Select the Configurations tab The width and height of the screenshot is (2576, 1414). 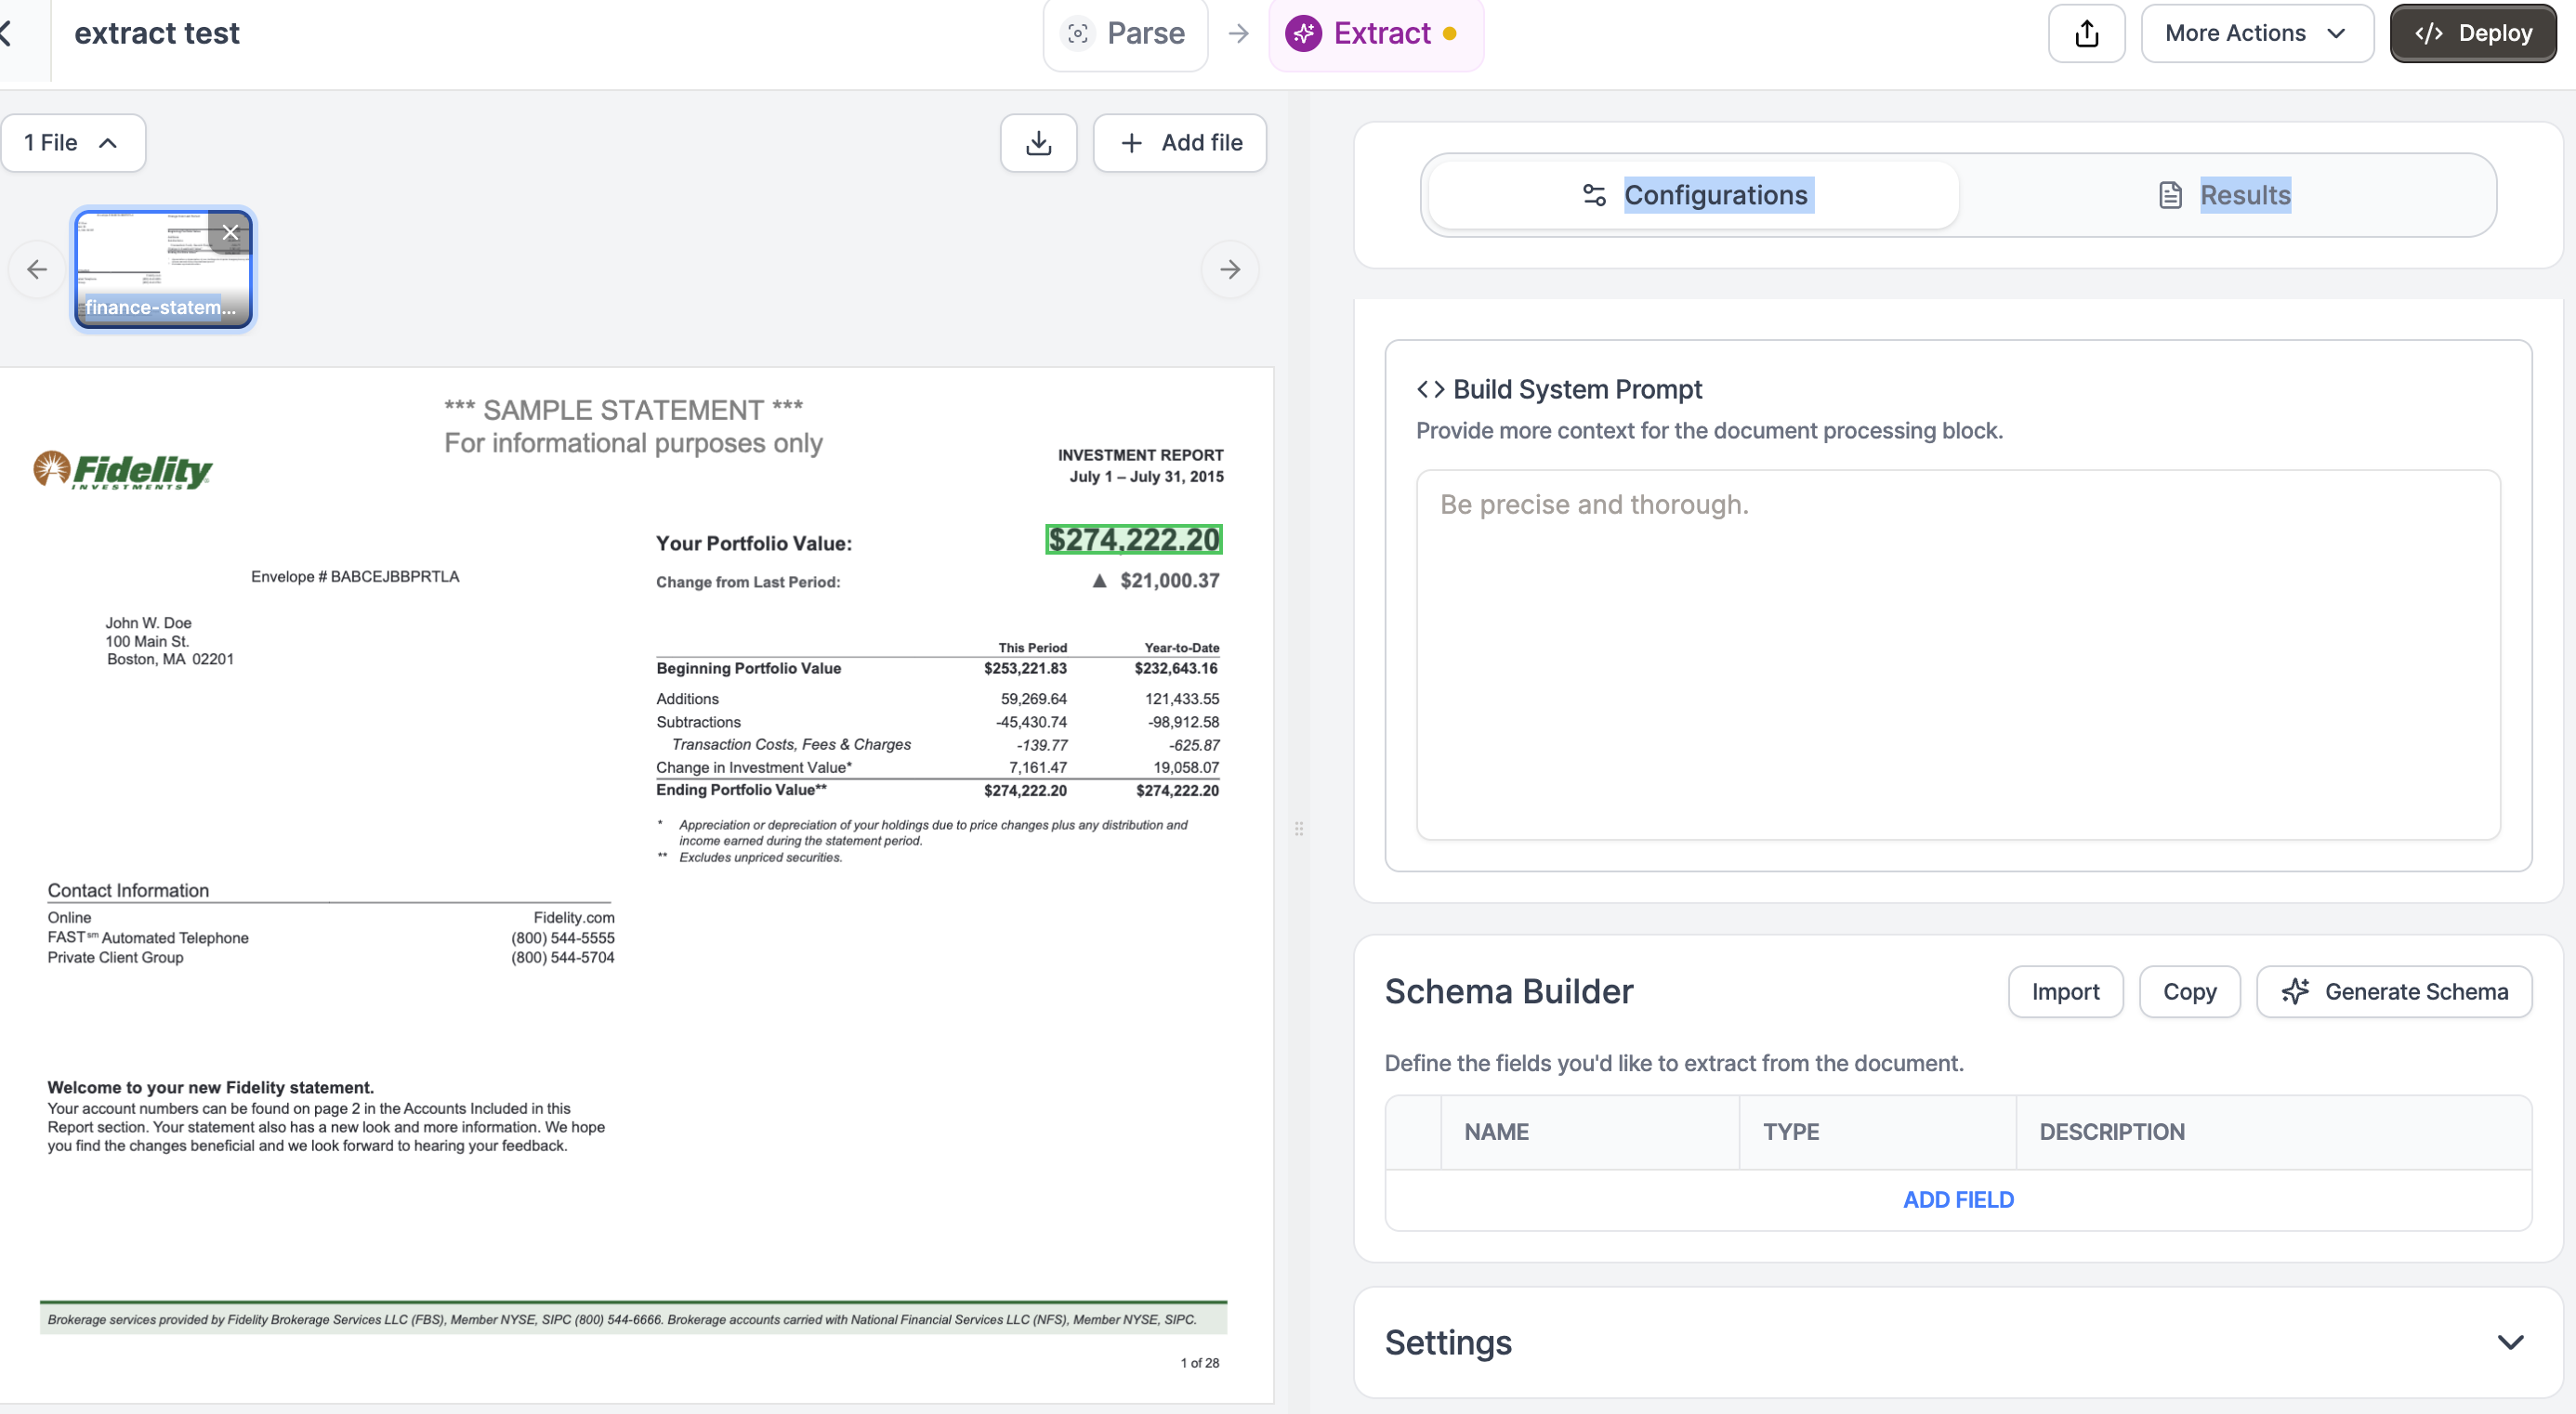click(1695, 195)
